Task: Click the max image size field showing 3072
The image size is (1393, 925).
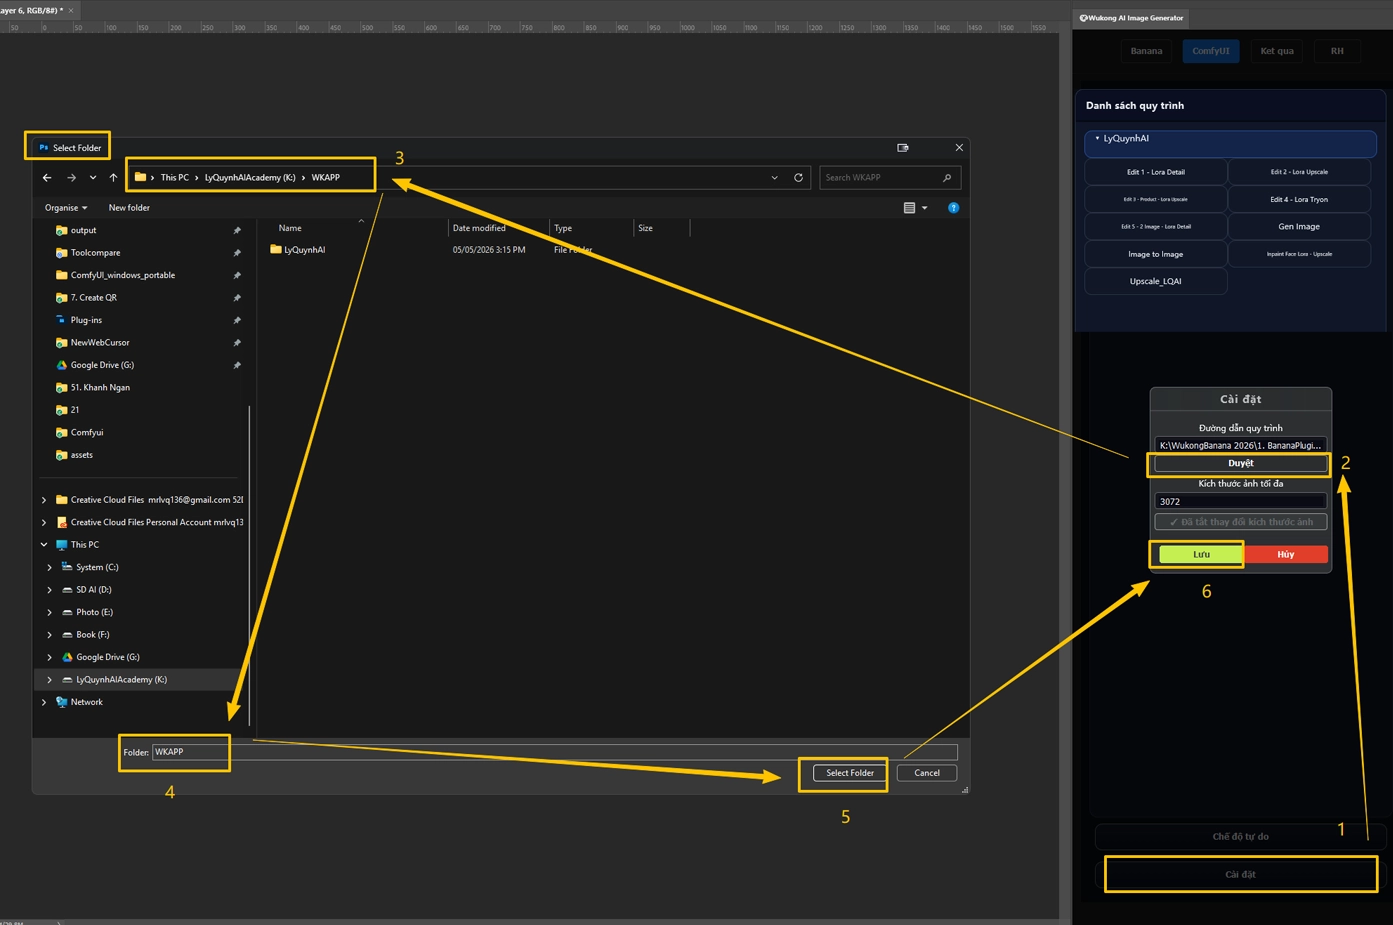Action: (x=1241, y=501)
